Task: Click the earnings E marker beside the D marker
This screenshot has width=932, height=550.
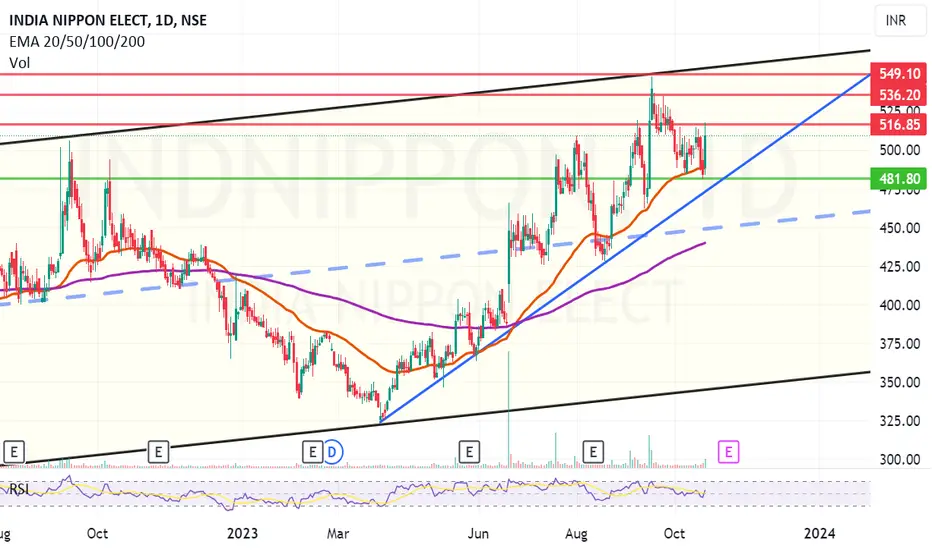Action: point(312,452)
